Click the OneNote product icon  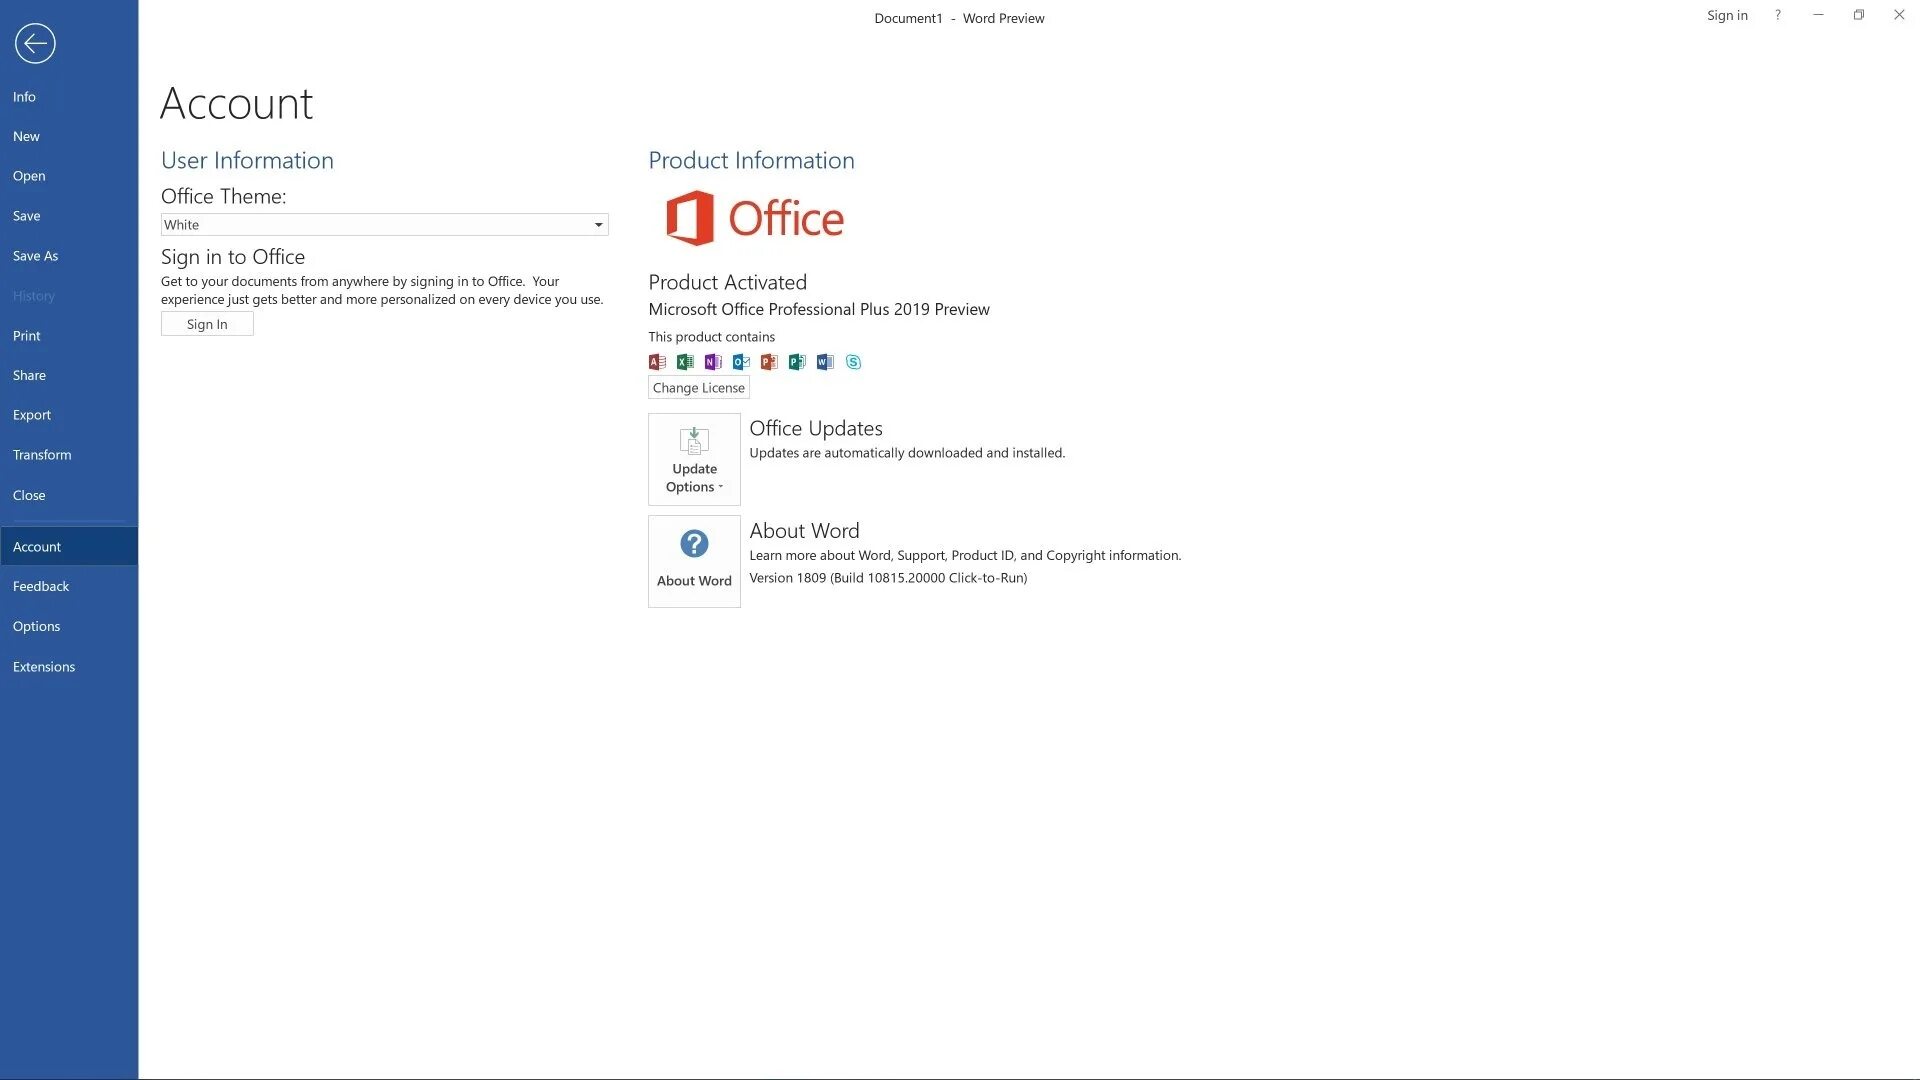pos(713,362)
